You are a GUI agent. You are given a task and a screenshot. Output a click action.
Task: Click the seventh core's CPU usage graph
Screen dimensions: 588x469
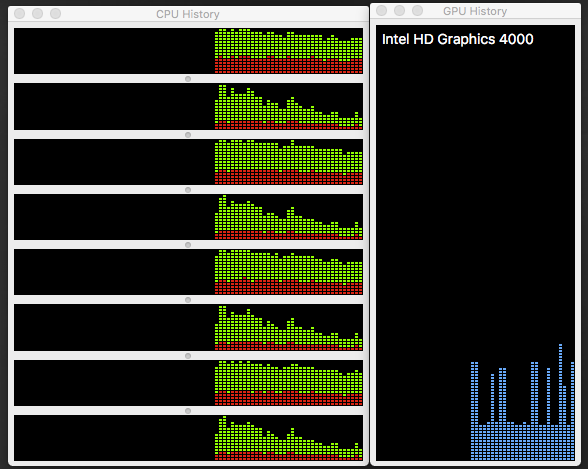tap(188, 383)
